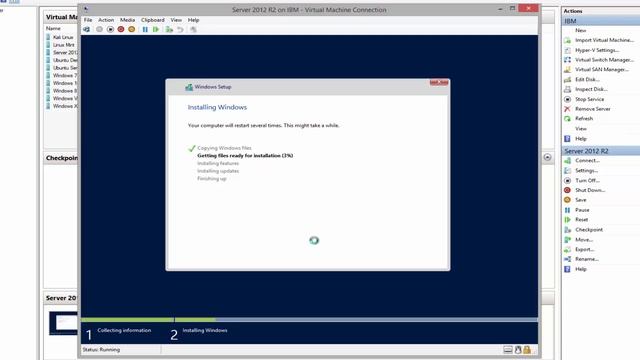Send Ctrl+Alt+Delete from the VM toolbar
This screenshot has width=640, height=360.
point(87,29)
